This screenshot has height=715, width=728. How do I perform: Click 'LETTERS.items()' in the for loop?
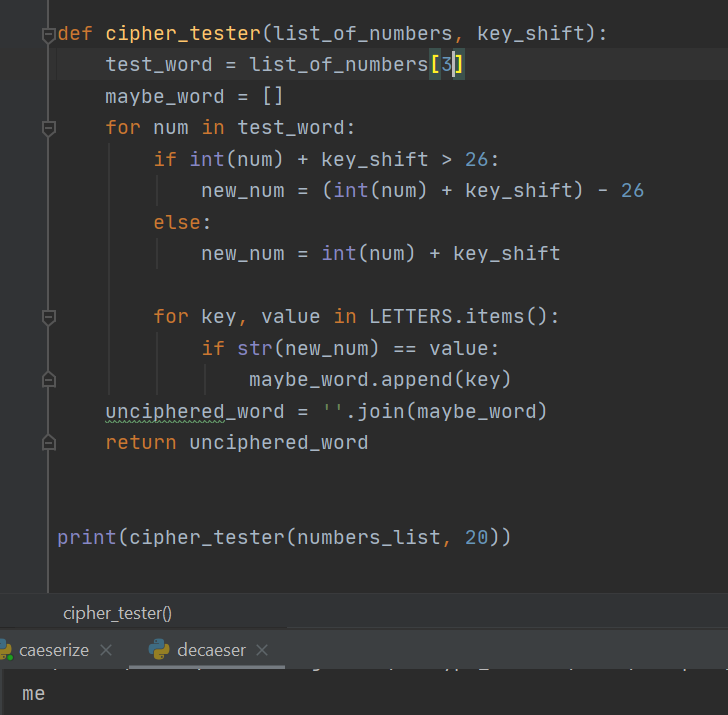(x=458, y=317)
